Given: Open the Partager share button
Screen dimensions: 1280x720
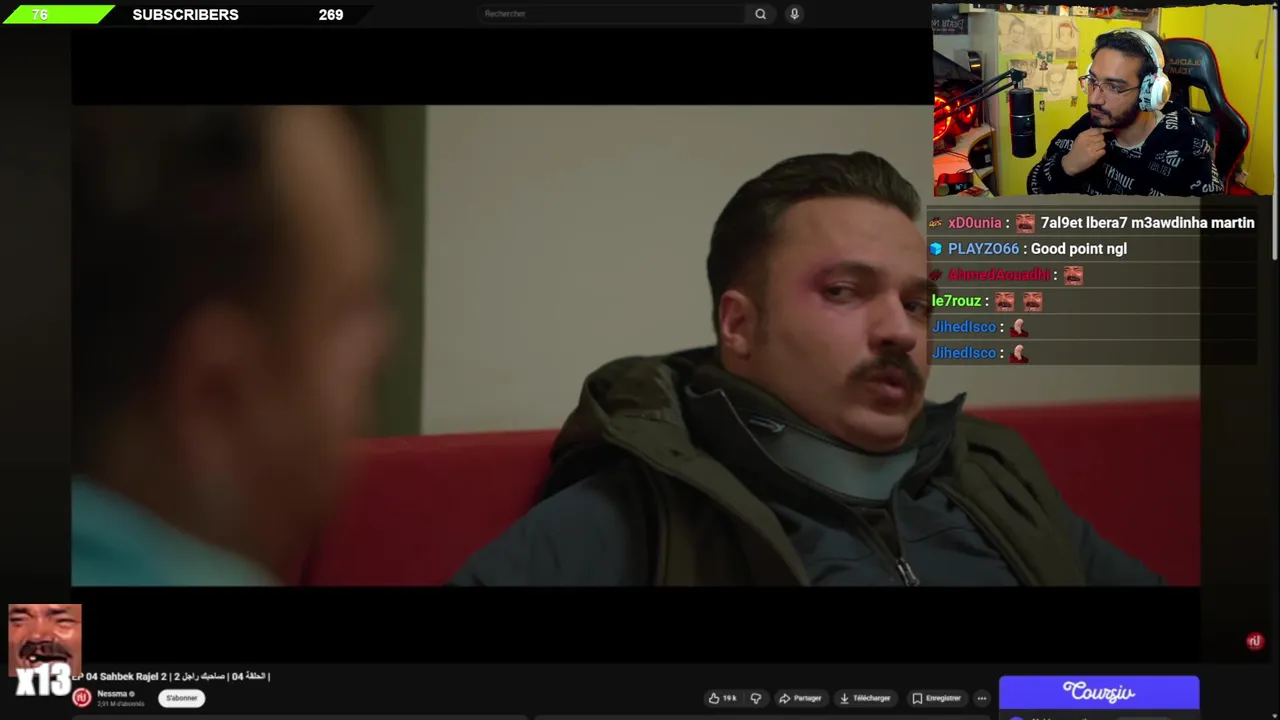Looking at the screenshot, I should click(x=800, y=698).
